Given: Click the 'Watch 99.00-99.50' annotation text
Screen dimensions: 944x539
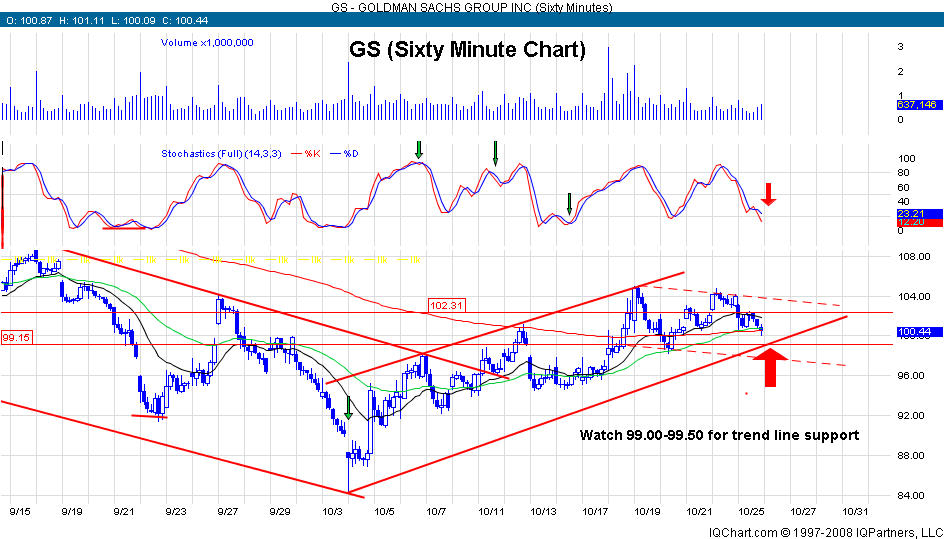Looking at the screenshot, I should (x=719, y=435).
